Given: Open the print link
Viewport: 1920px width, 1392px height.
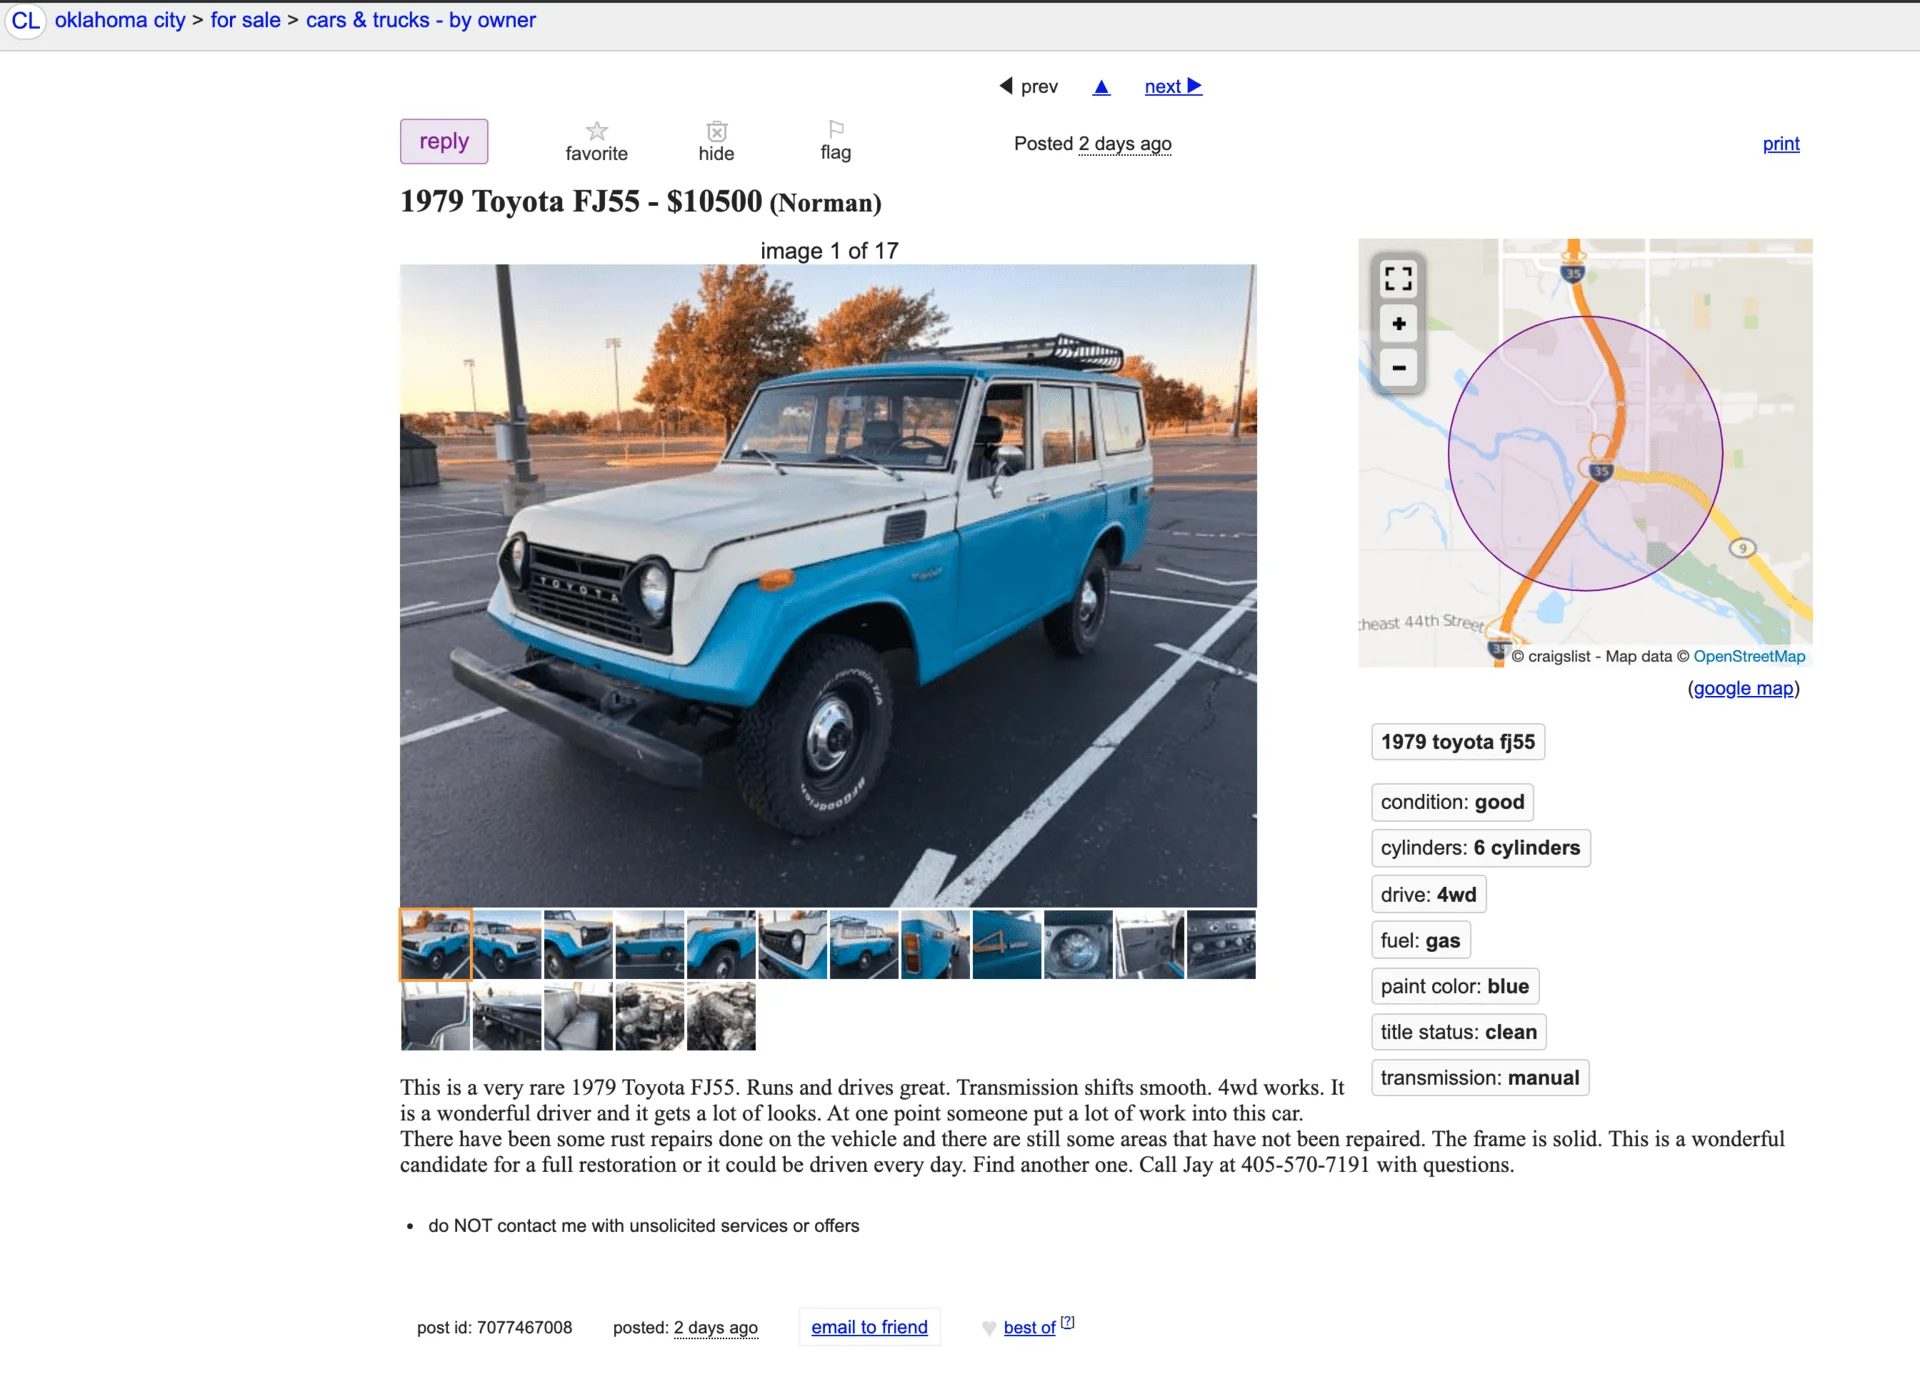Looking at the screenshot, I should [x=1780, y=144].
